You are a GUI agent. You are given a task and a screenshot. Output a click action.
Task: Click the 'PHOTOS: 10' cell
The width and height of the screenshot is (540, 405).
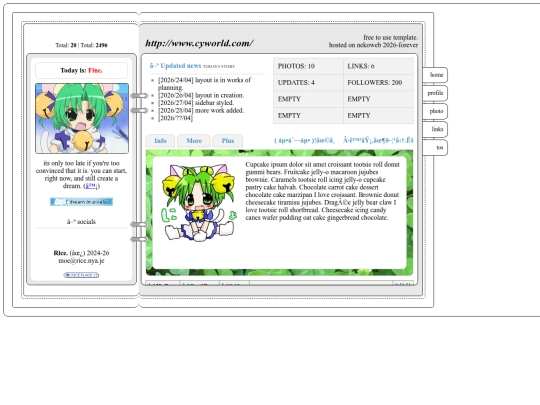pos(308,66)
